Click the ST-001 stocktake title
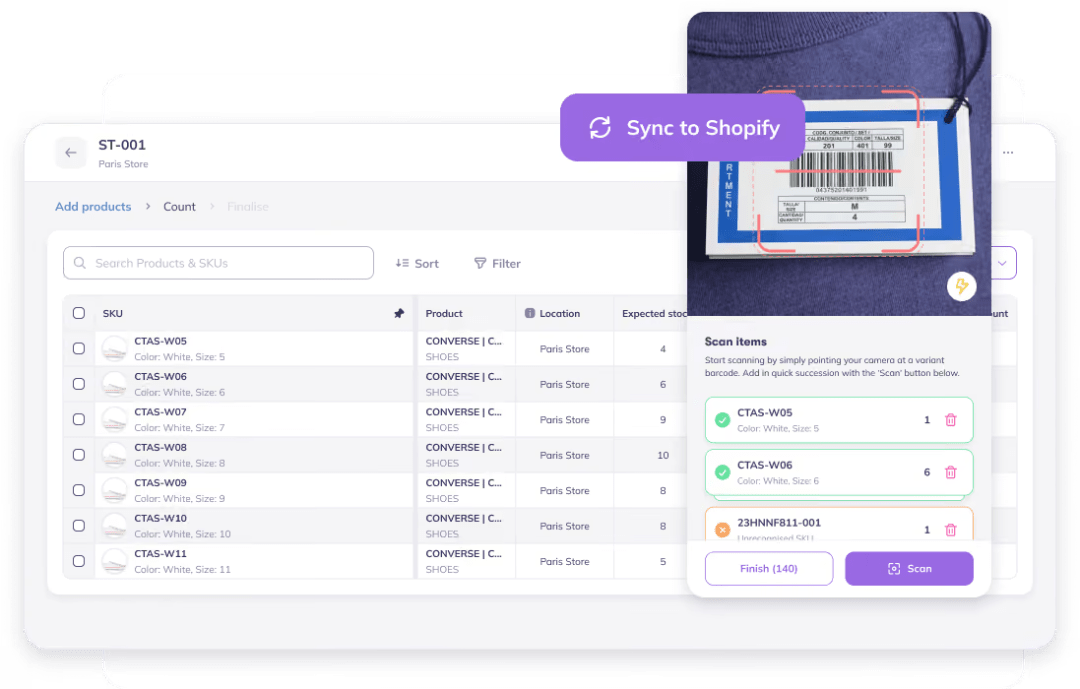Viewport: 1080px width, 689px height. tap(122, 145)
